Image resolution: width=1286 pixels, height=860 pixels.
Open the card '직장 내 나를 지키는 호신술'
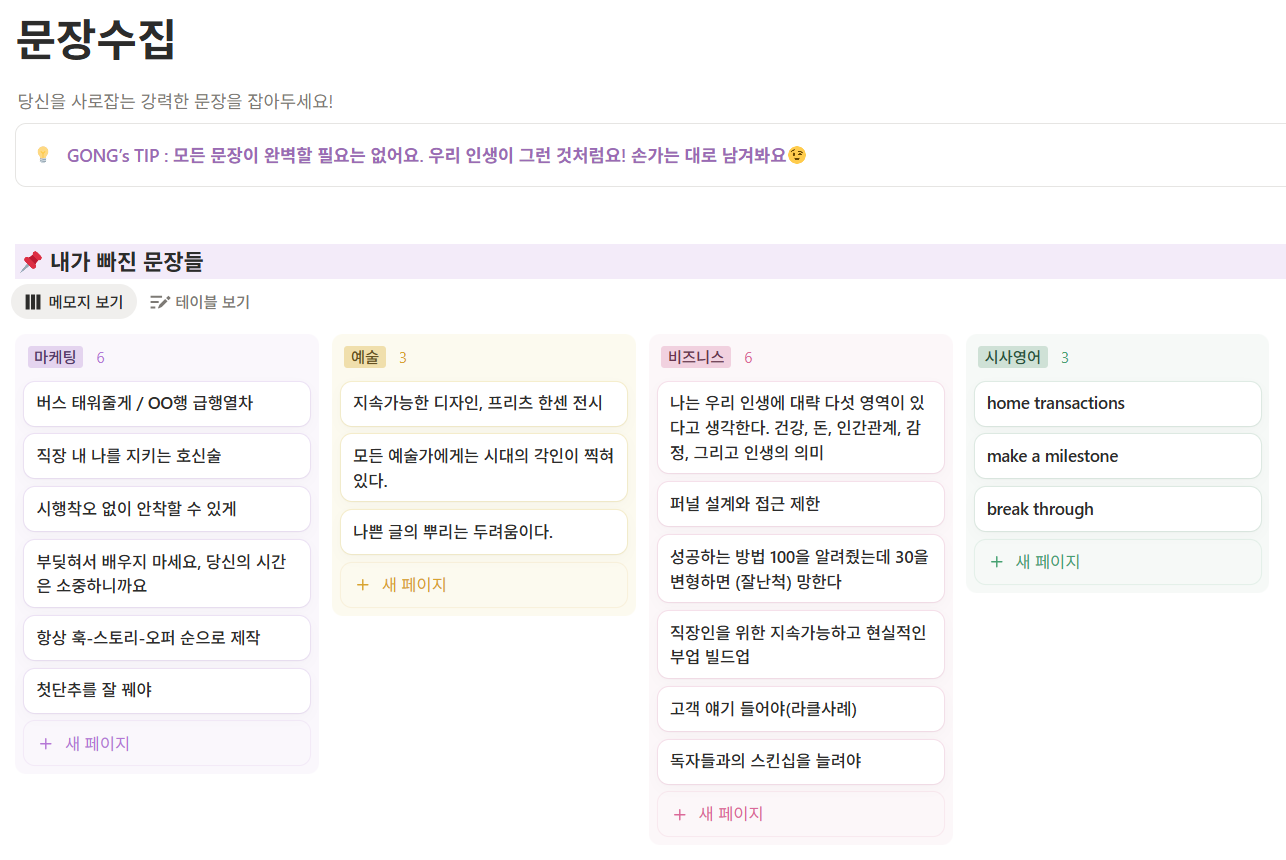click(166, 455)
